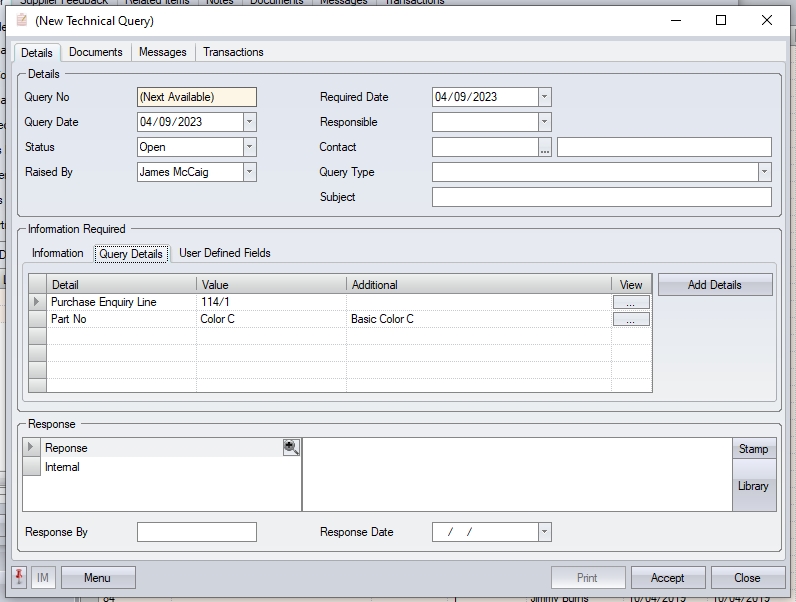This screenshot has width=796, height=602.
Task: Expand the Raised By dropdown
Action: tap(249, 172)
